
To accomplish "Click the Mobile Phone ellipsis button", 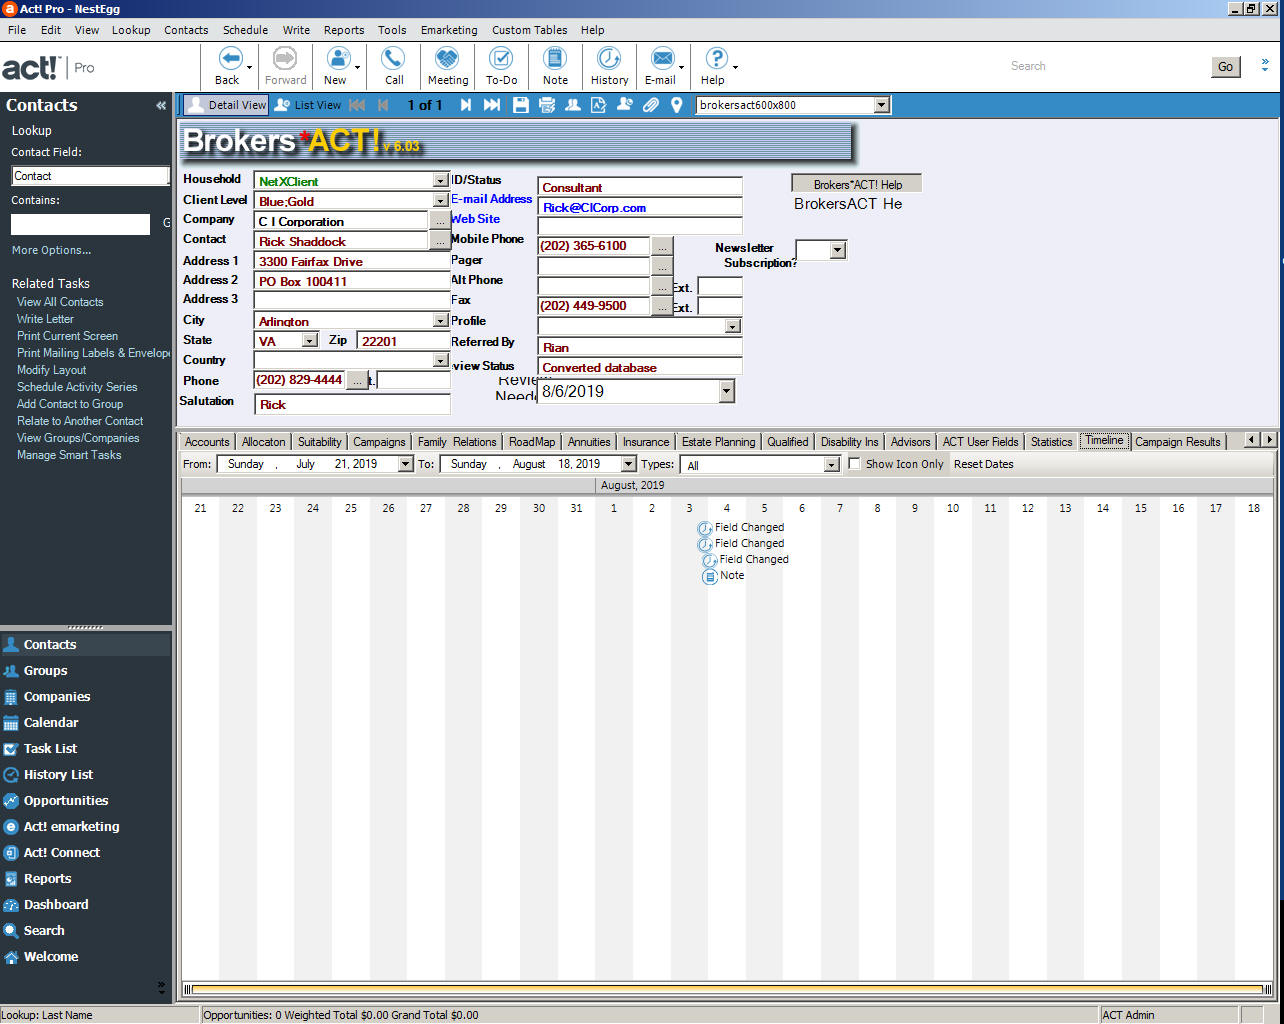I will click(662, 246).
